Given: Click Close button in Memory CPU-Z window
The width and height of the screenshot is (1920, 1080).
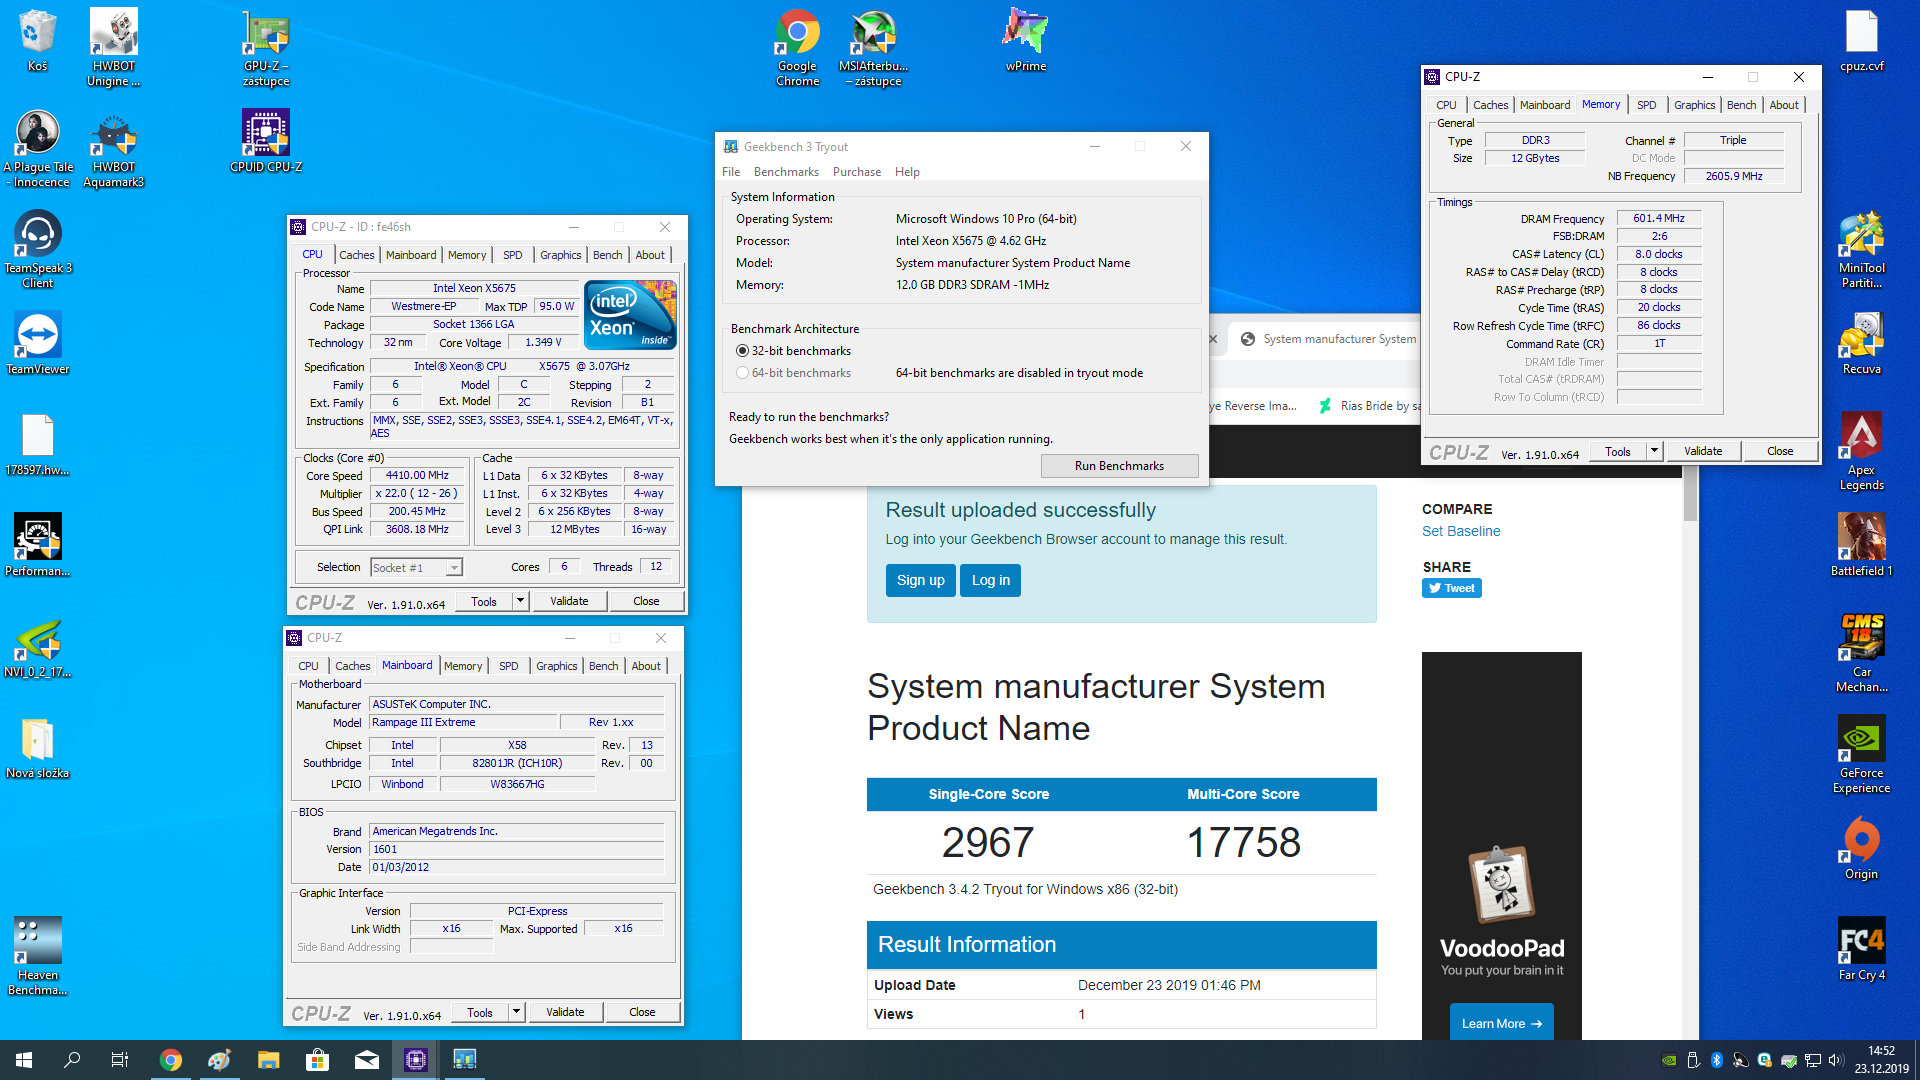Looking at the screenshot, I should (x=1780, y=451).
